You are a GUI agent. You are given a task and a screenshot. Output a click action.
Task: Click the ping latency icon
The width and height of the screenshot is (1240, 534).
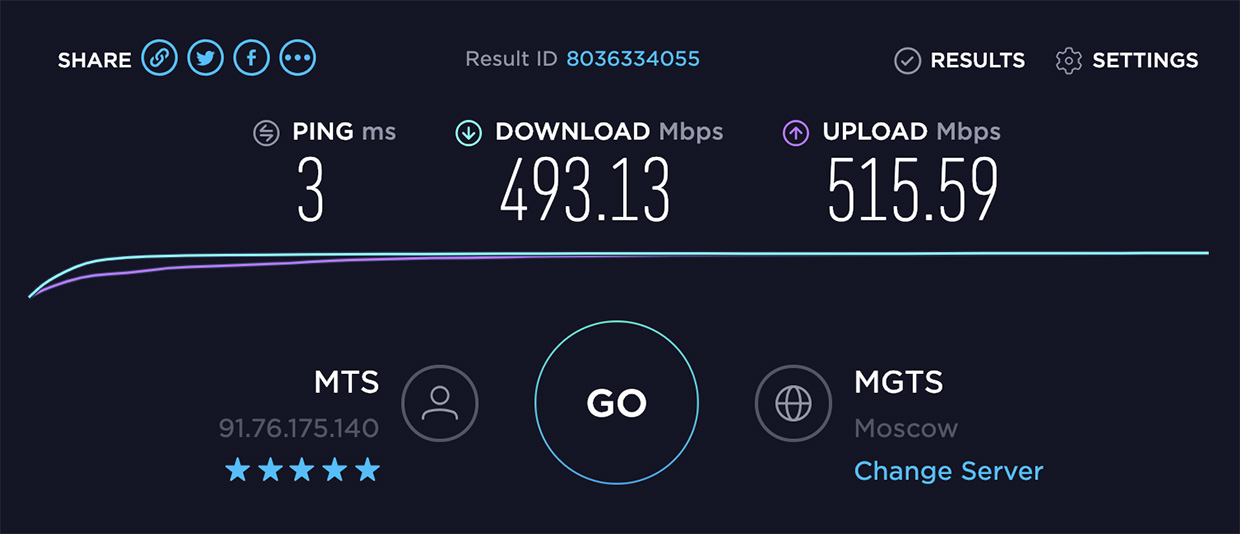pos(266,132)
